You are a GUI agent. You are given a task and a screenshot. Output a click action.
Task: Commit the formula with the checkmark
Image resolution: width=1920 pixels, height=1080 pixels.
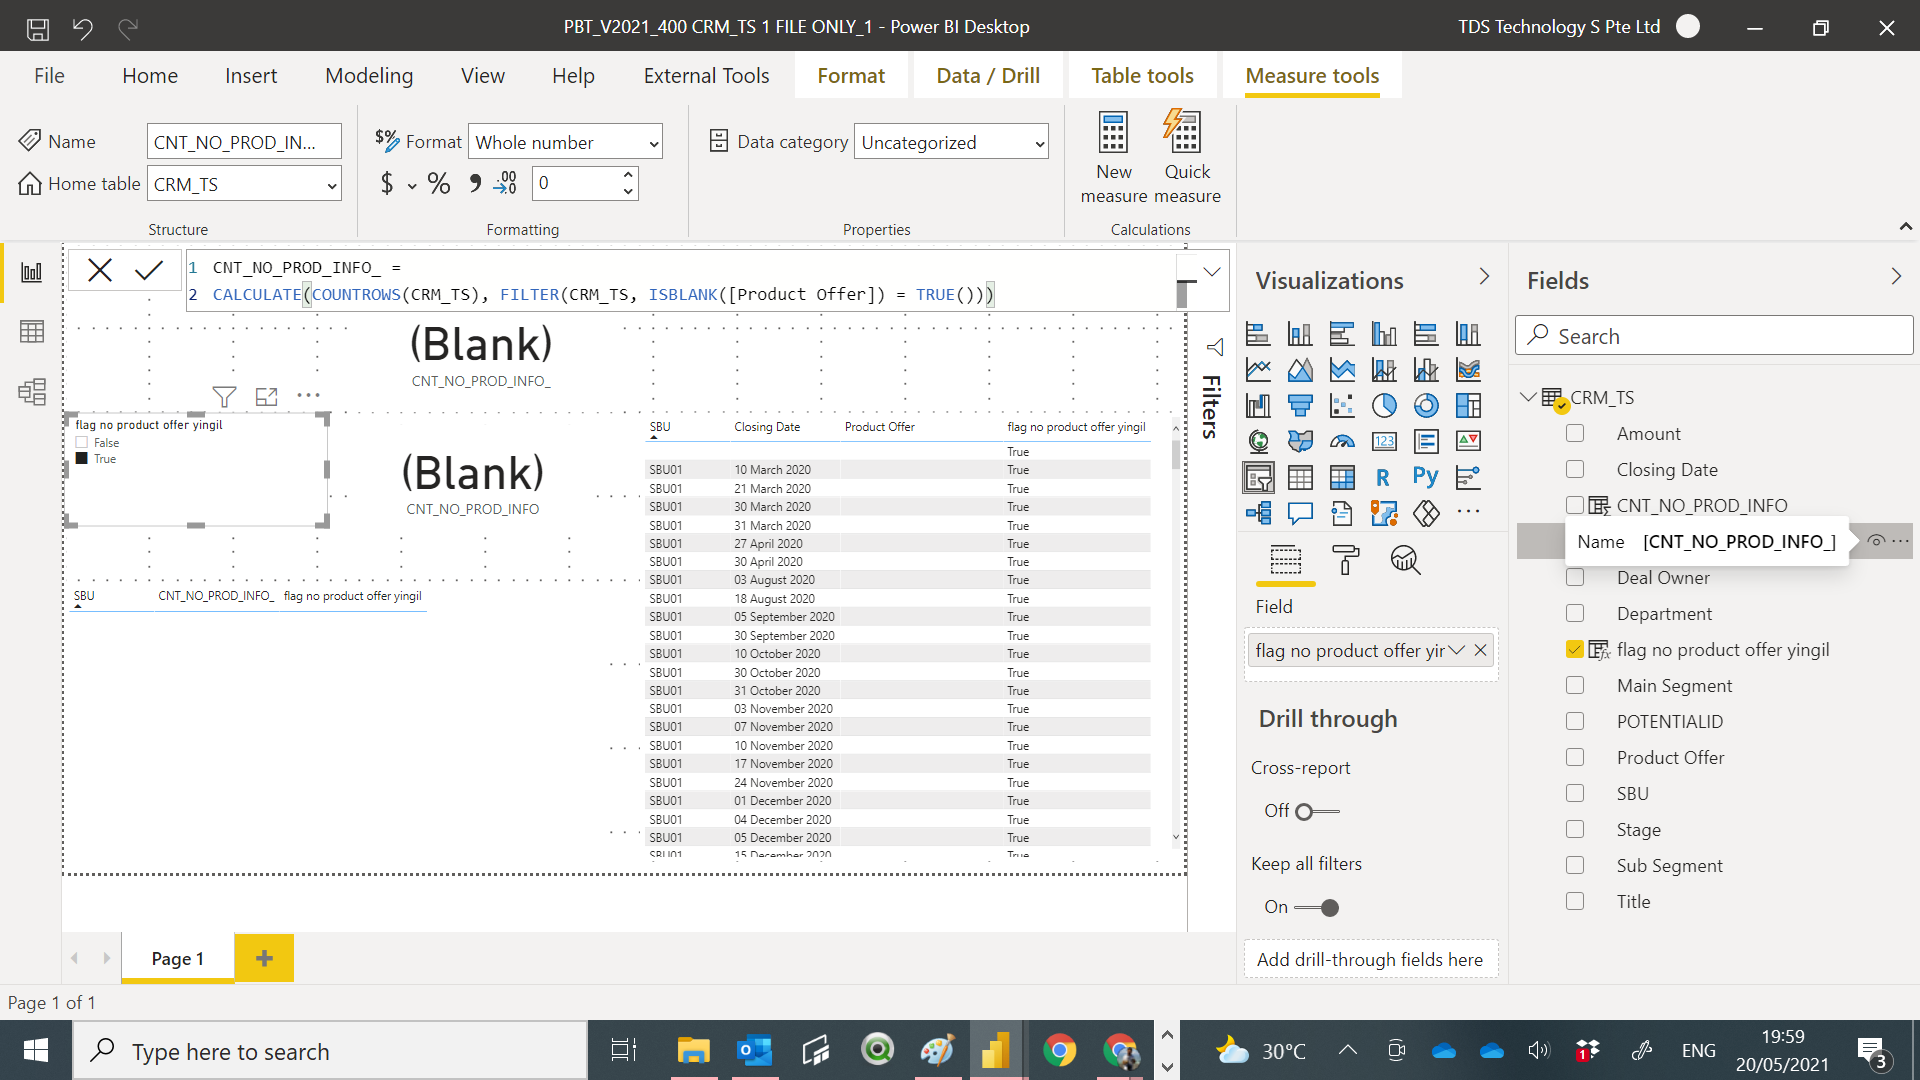(x=149, y=270)
